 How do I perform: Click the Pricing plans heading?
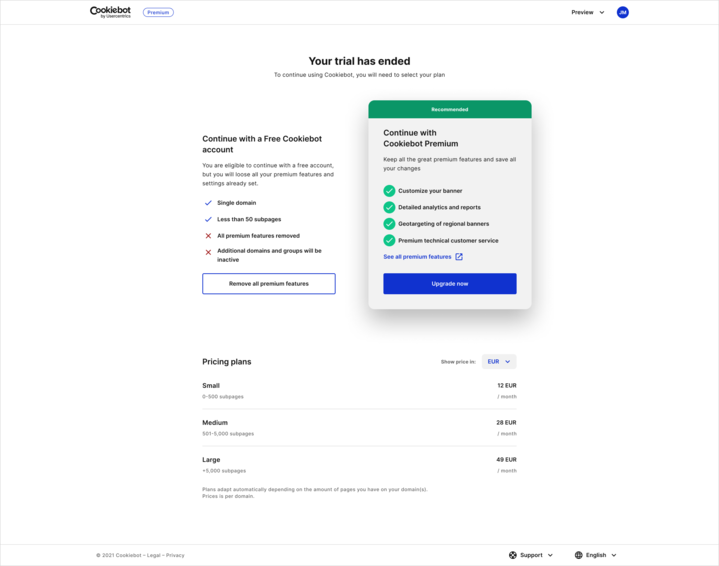point(227,361)
